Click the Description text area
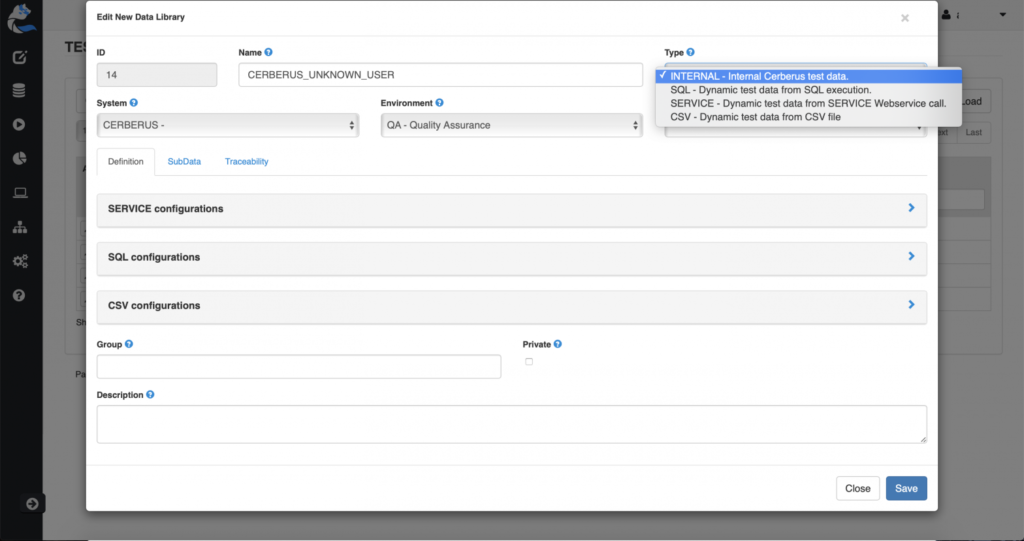The height and width of the screenshot is (541, 1024). click(x=511, y=424)
